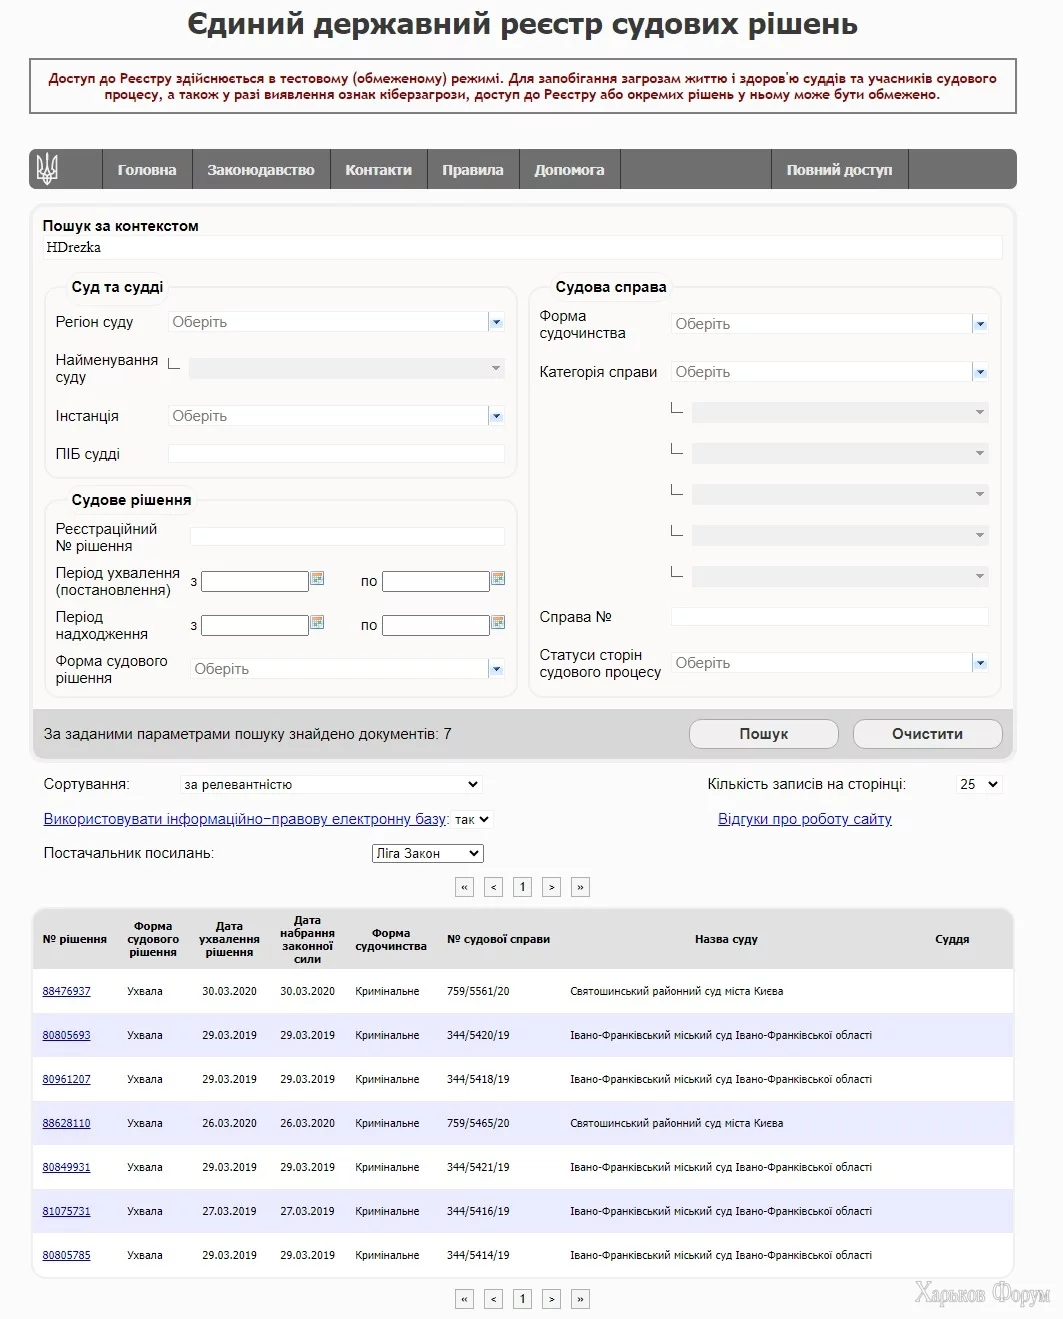This screenshot has height=1319, width=1063.
Task: Open the Допомога menu item
Action: pos(569,170)
